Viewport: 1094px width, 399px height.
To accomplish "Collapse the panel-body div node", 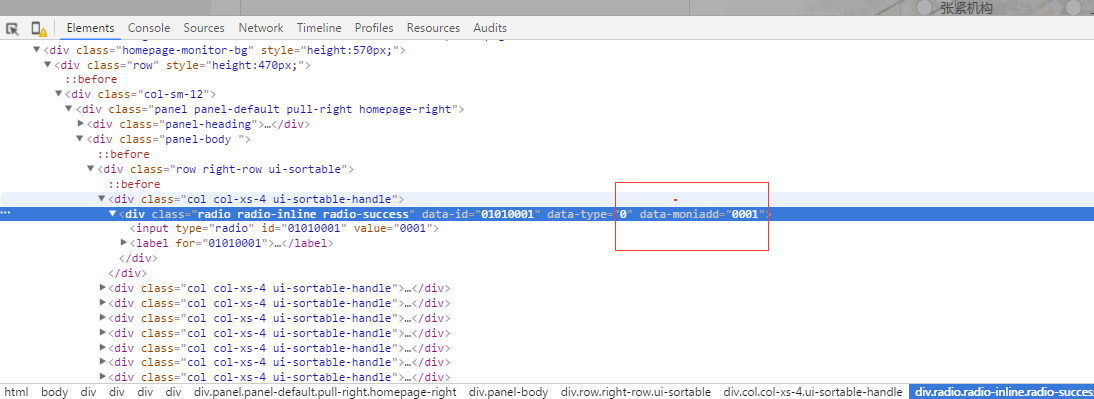I will [x=80, y=139].
